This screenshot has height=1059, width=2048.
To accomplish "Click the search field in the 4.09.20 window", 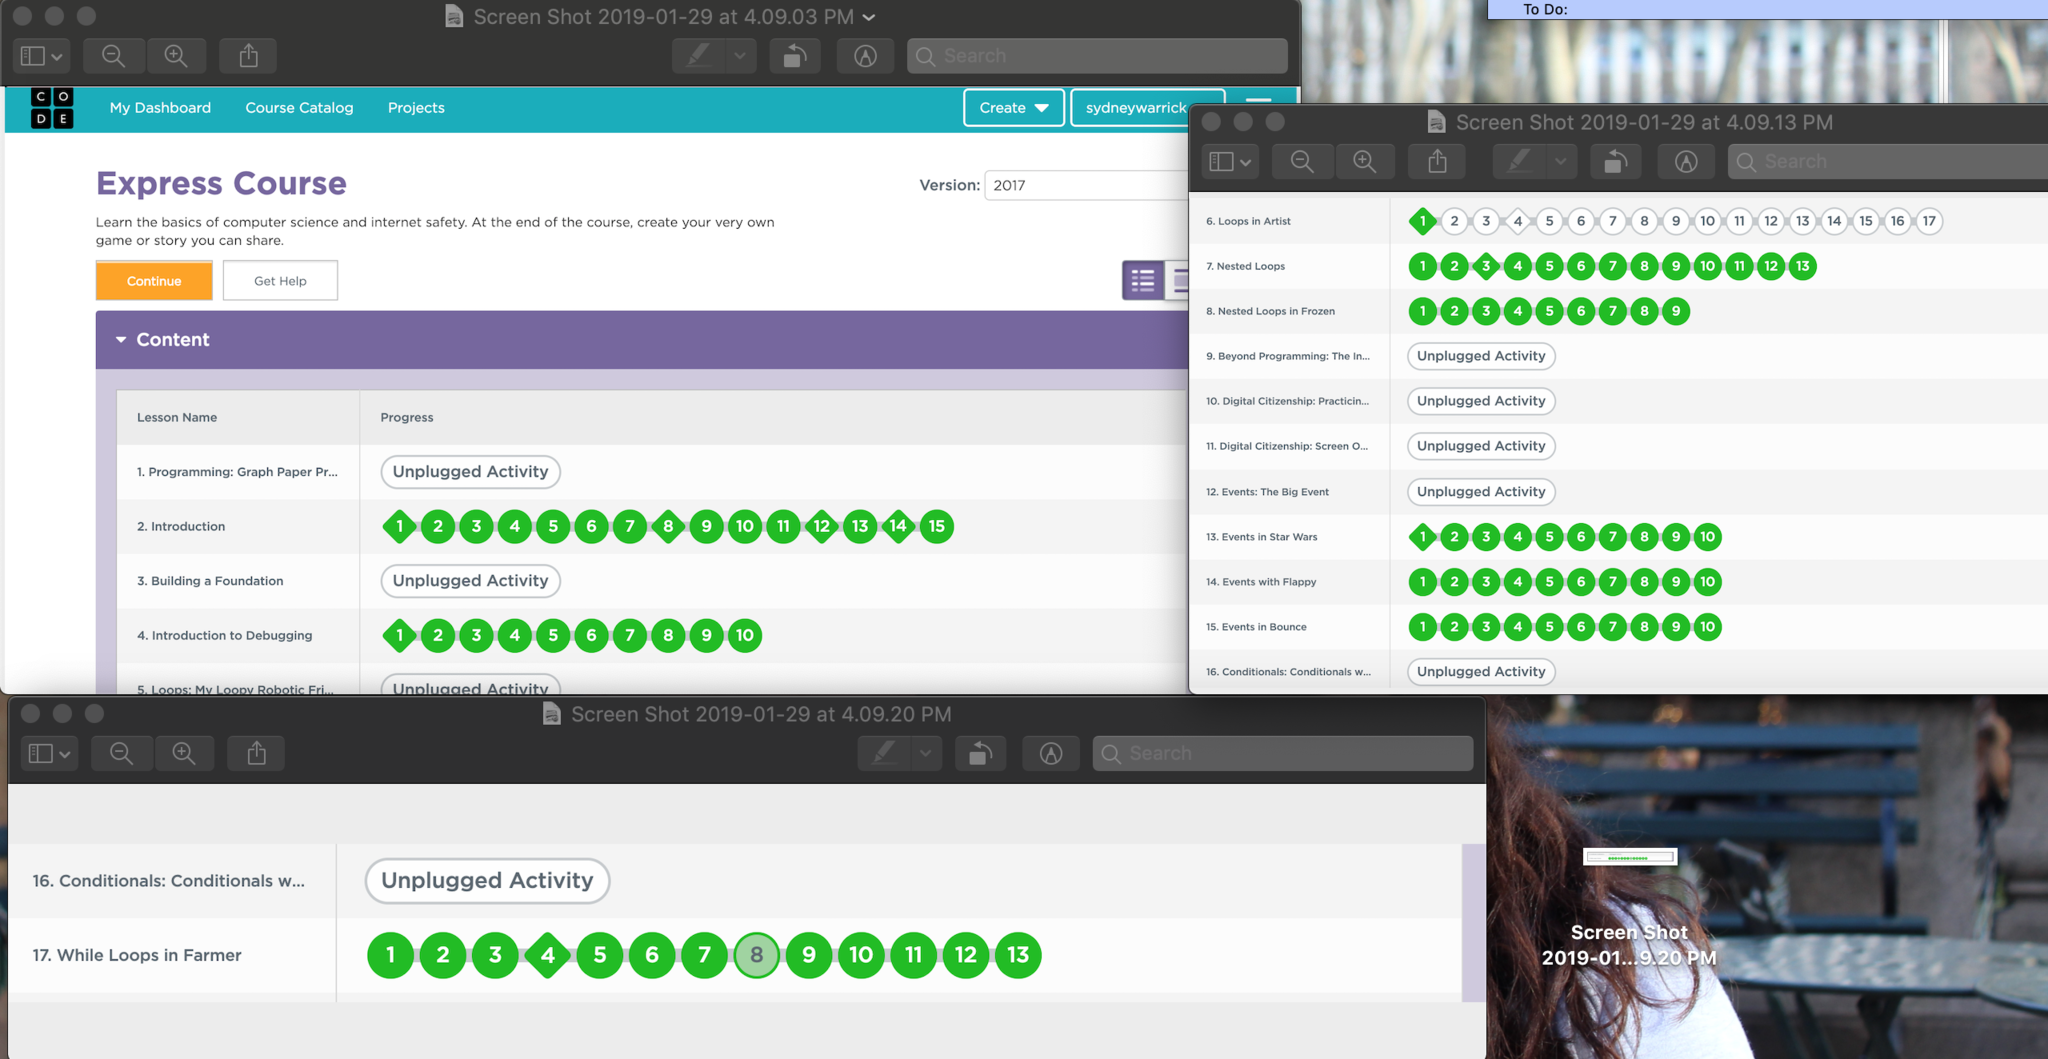I will (x=1283, y=753).
